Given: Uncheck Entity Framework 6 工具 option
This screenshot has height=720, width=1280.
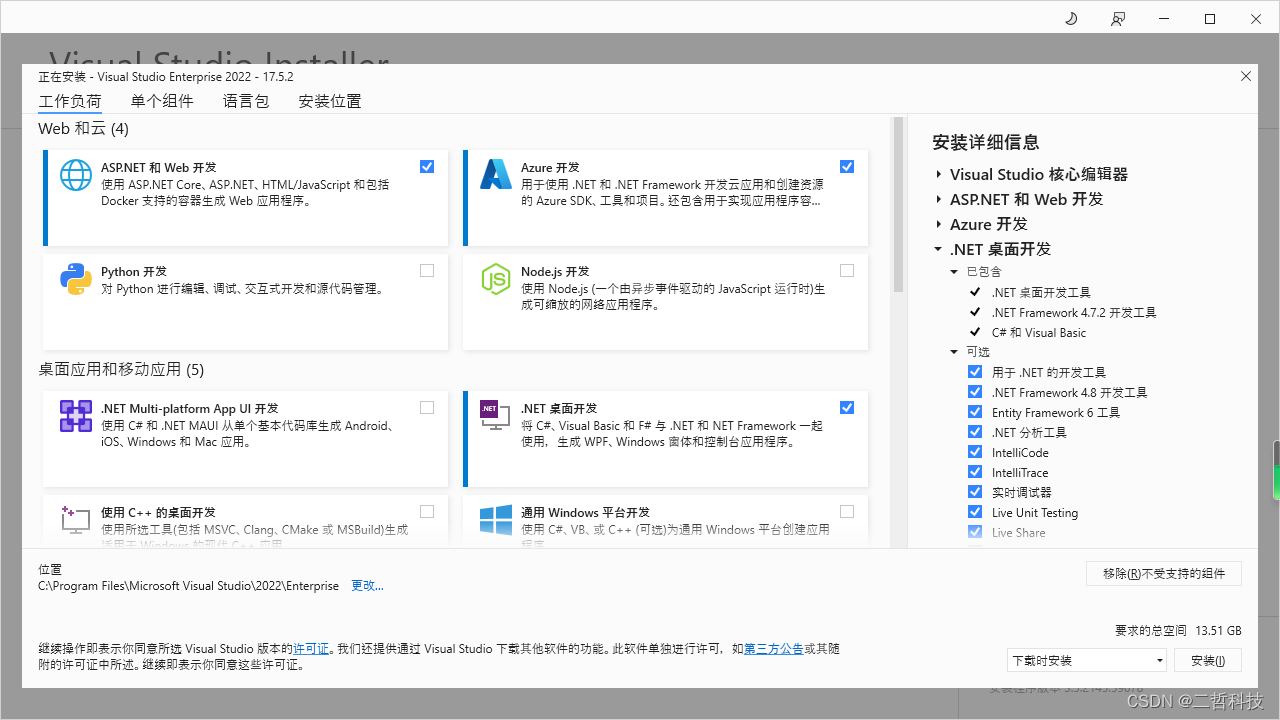Looking at the screenshot, I should point(975,412).
